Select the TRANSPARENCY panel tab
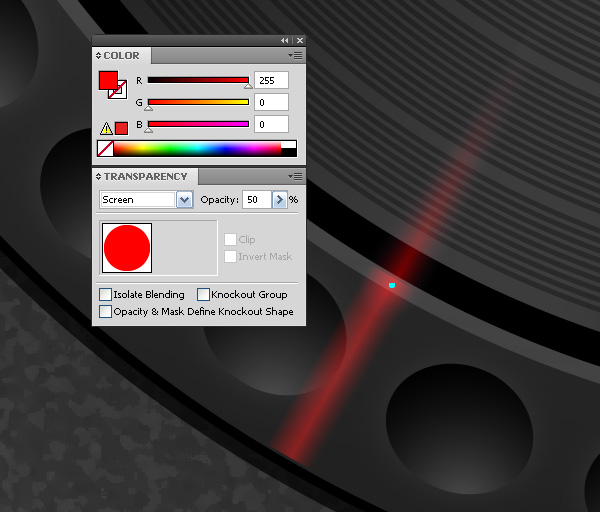This screenshot has height=512, width=600. point(145,176)
